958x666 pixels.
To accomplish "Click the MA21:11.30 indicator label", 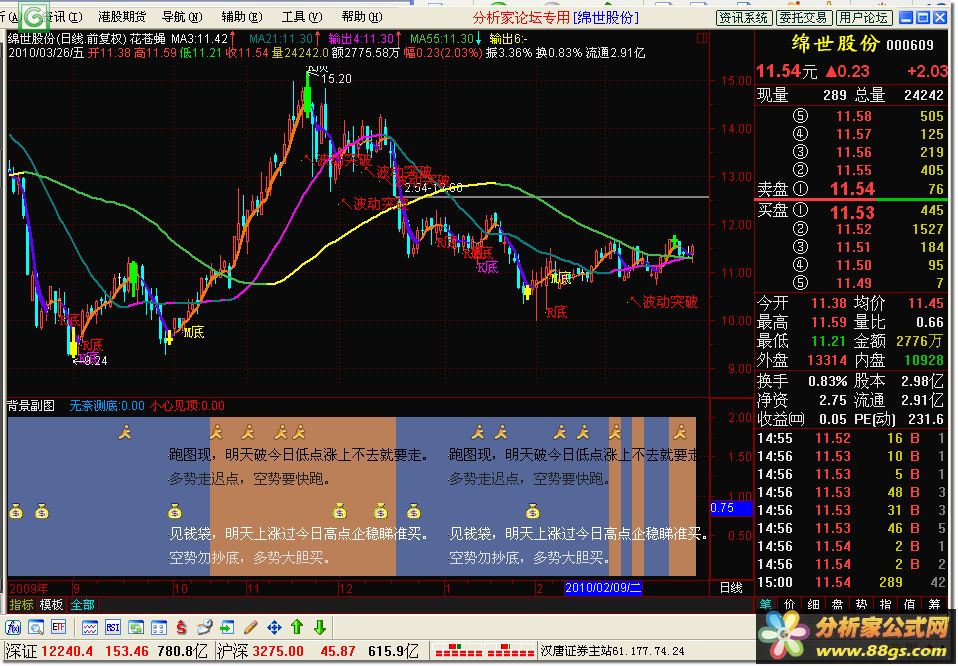I will click(281, 38).
